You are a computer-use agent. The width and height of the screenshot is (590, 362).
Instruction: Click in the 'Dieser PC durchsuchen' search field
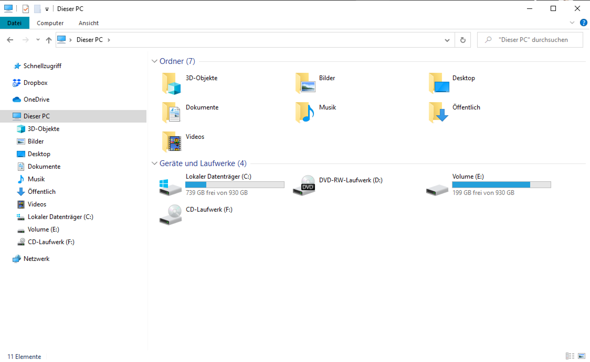530,40
